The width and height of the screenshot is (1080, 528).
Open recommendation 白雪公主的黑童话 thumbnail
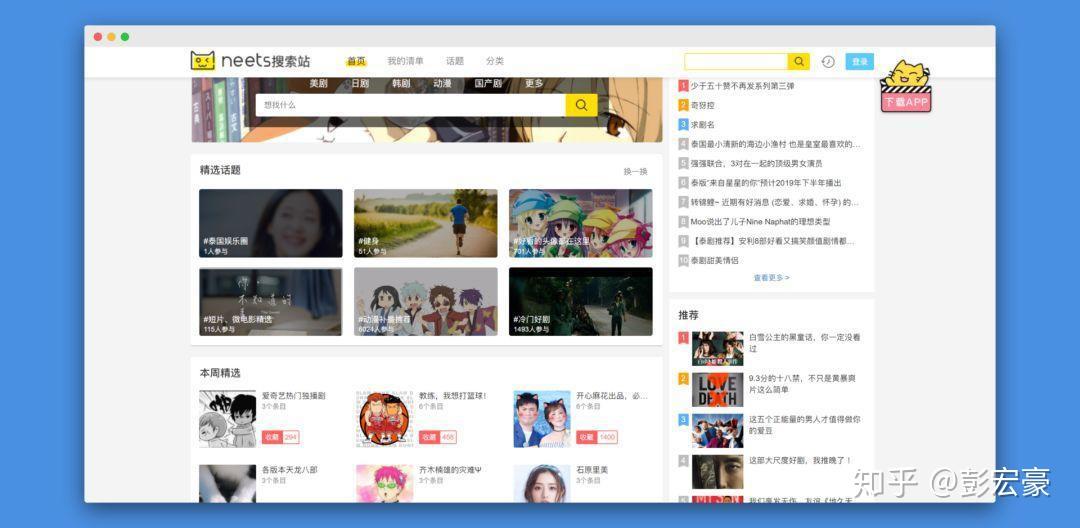click(718, 349)
